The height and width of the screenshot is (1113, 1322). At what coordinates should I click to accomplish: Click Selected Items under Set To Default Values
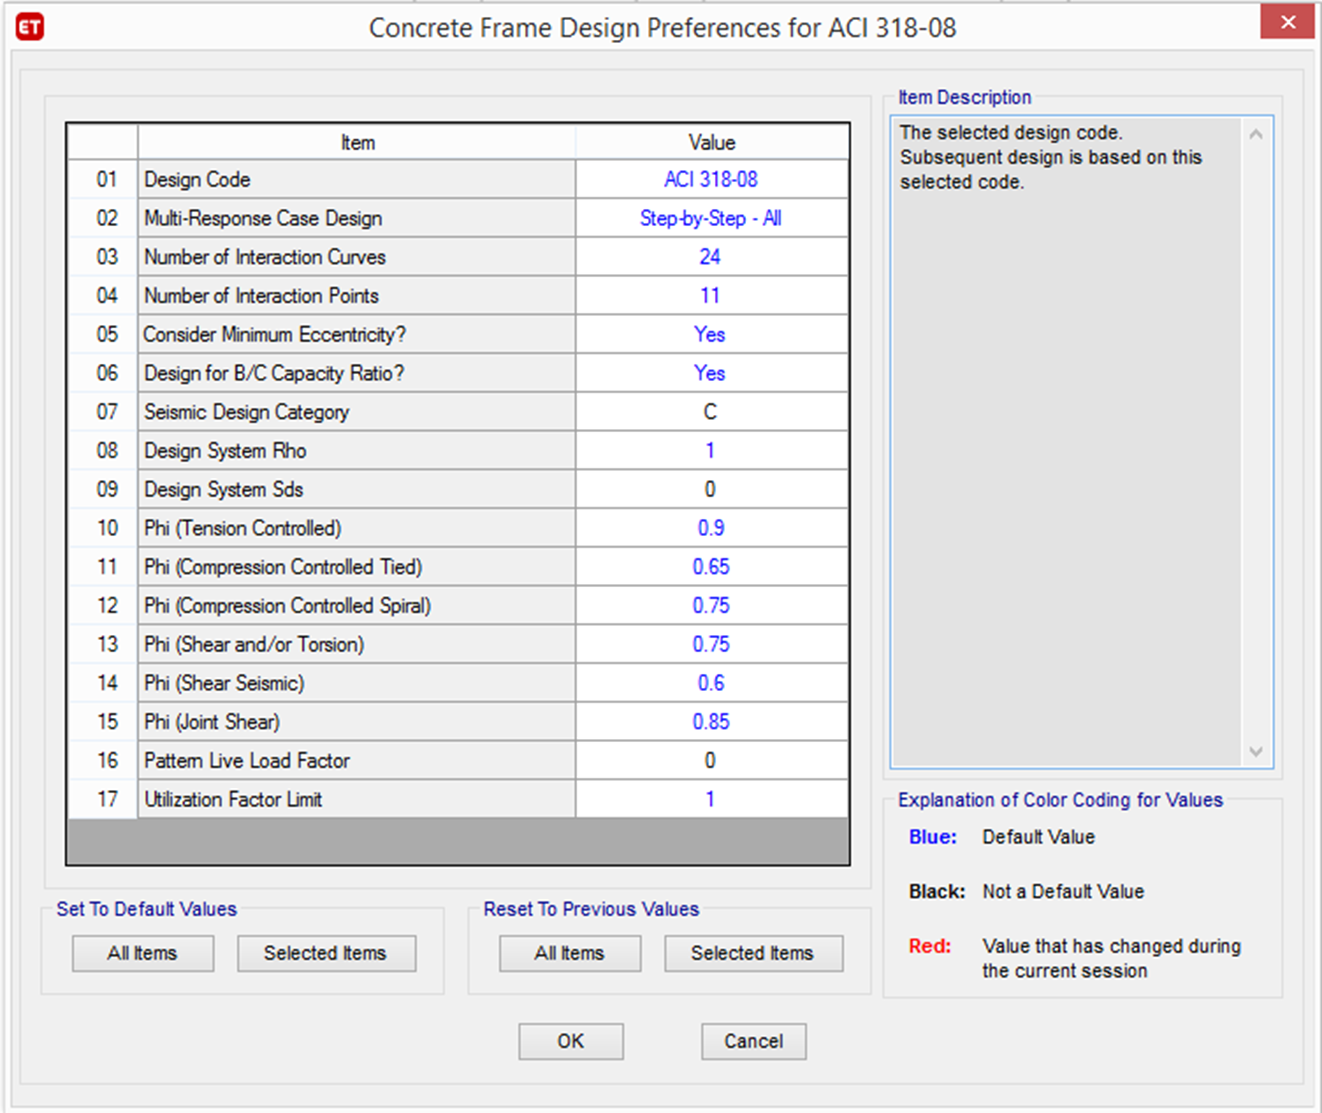[x=326, y=954]
